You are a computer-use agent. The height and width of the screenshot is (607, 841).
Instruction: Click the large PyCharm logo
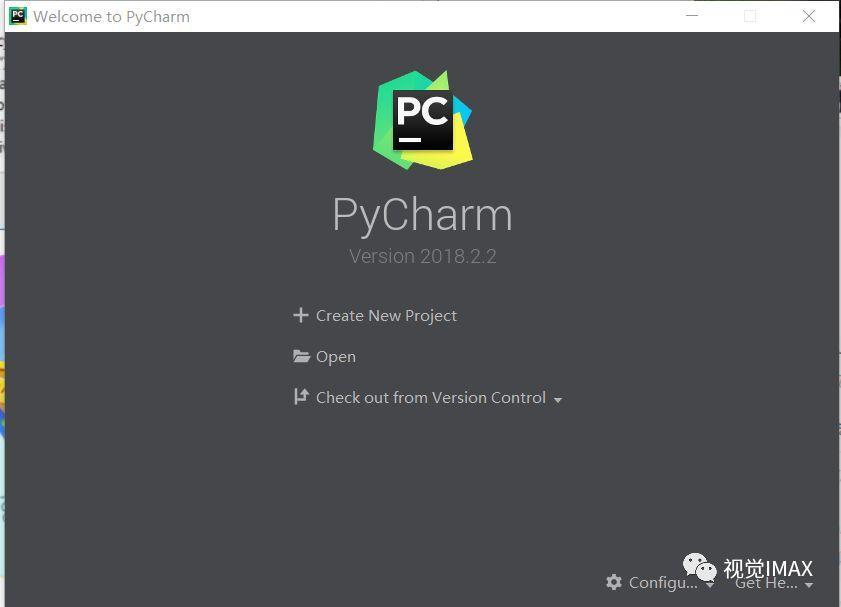pyautogui.click(x=423, y=120)
